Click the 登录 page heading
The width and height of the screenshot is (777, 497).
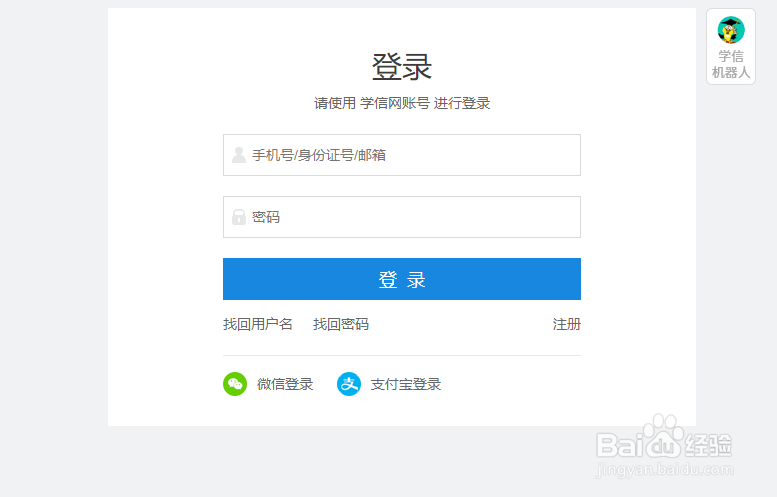pyautogui.click(x=402, y=67)
